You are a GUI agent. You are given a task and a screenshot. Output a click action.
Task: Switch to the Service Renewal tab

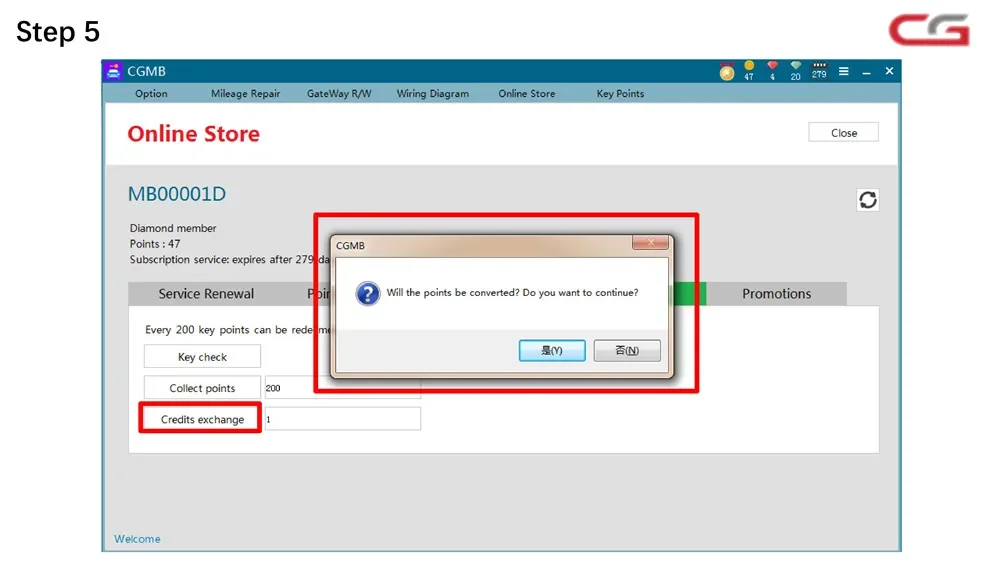tap(206, 294)
